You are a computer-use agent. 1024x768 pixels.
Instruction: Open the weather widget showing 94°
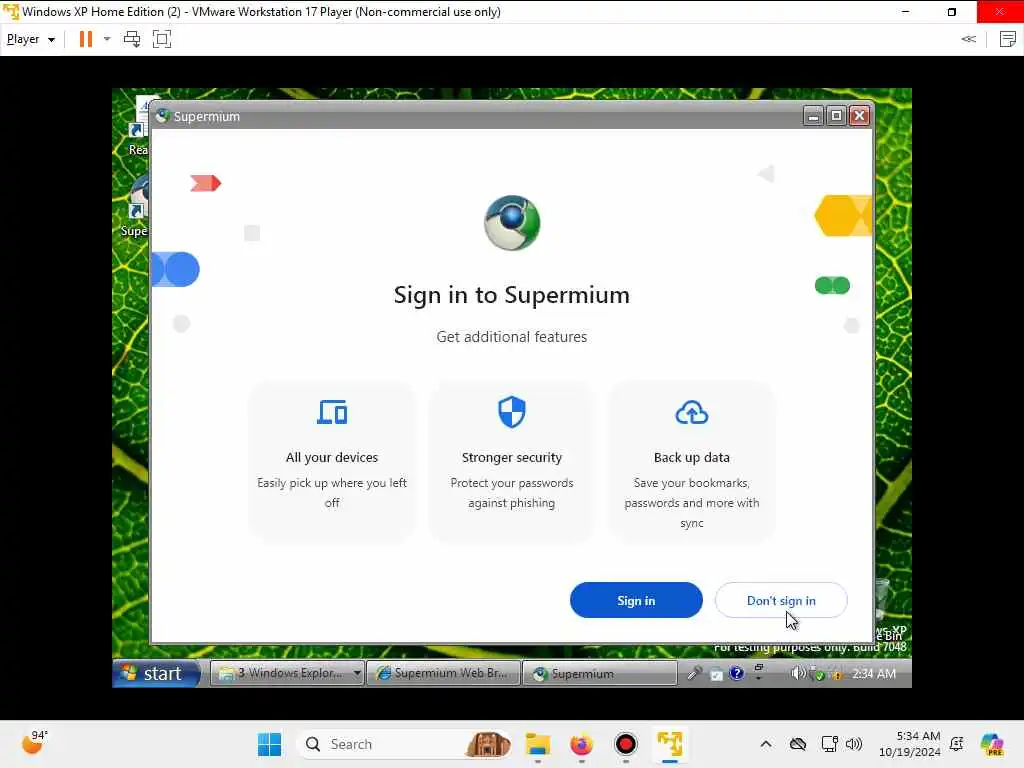point(34,743)
